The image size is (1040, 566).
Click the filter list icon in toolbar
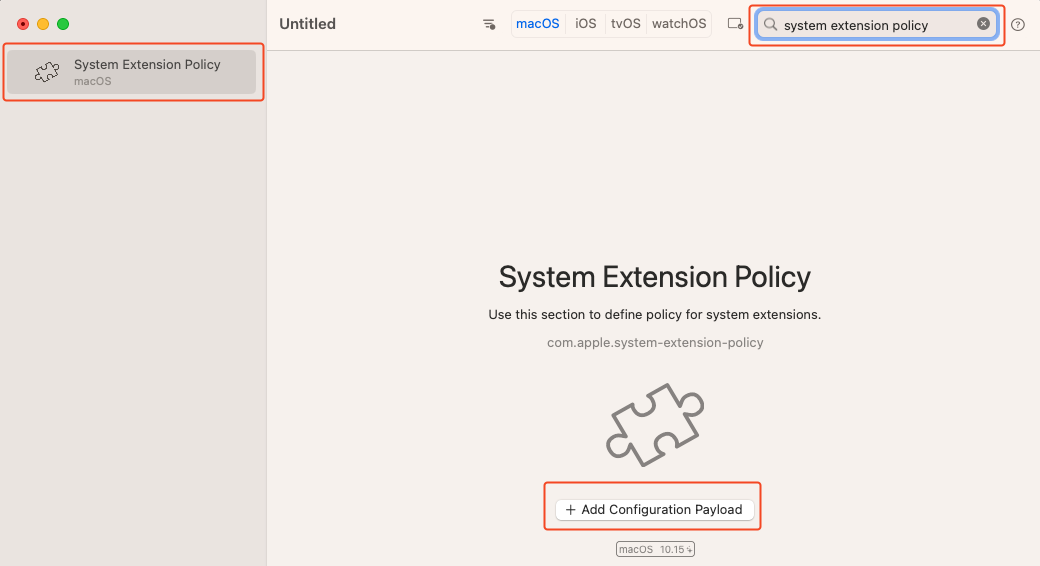pos(489,24)
